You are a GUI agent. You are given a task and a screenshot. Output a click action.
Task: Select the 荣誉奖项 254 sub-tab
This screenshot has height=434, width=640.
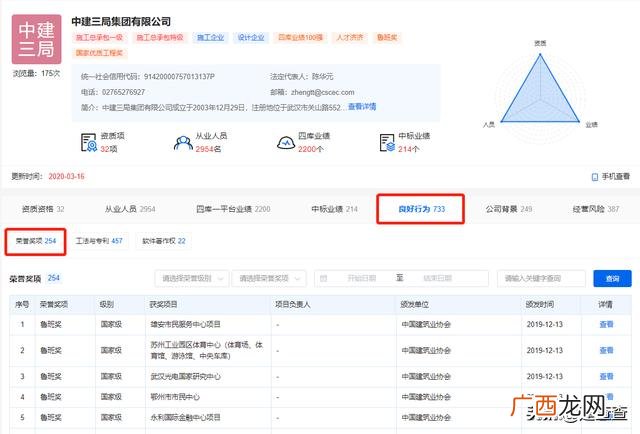36,241
